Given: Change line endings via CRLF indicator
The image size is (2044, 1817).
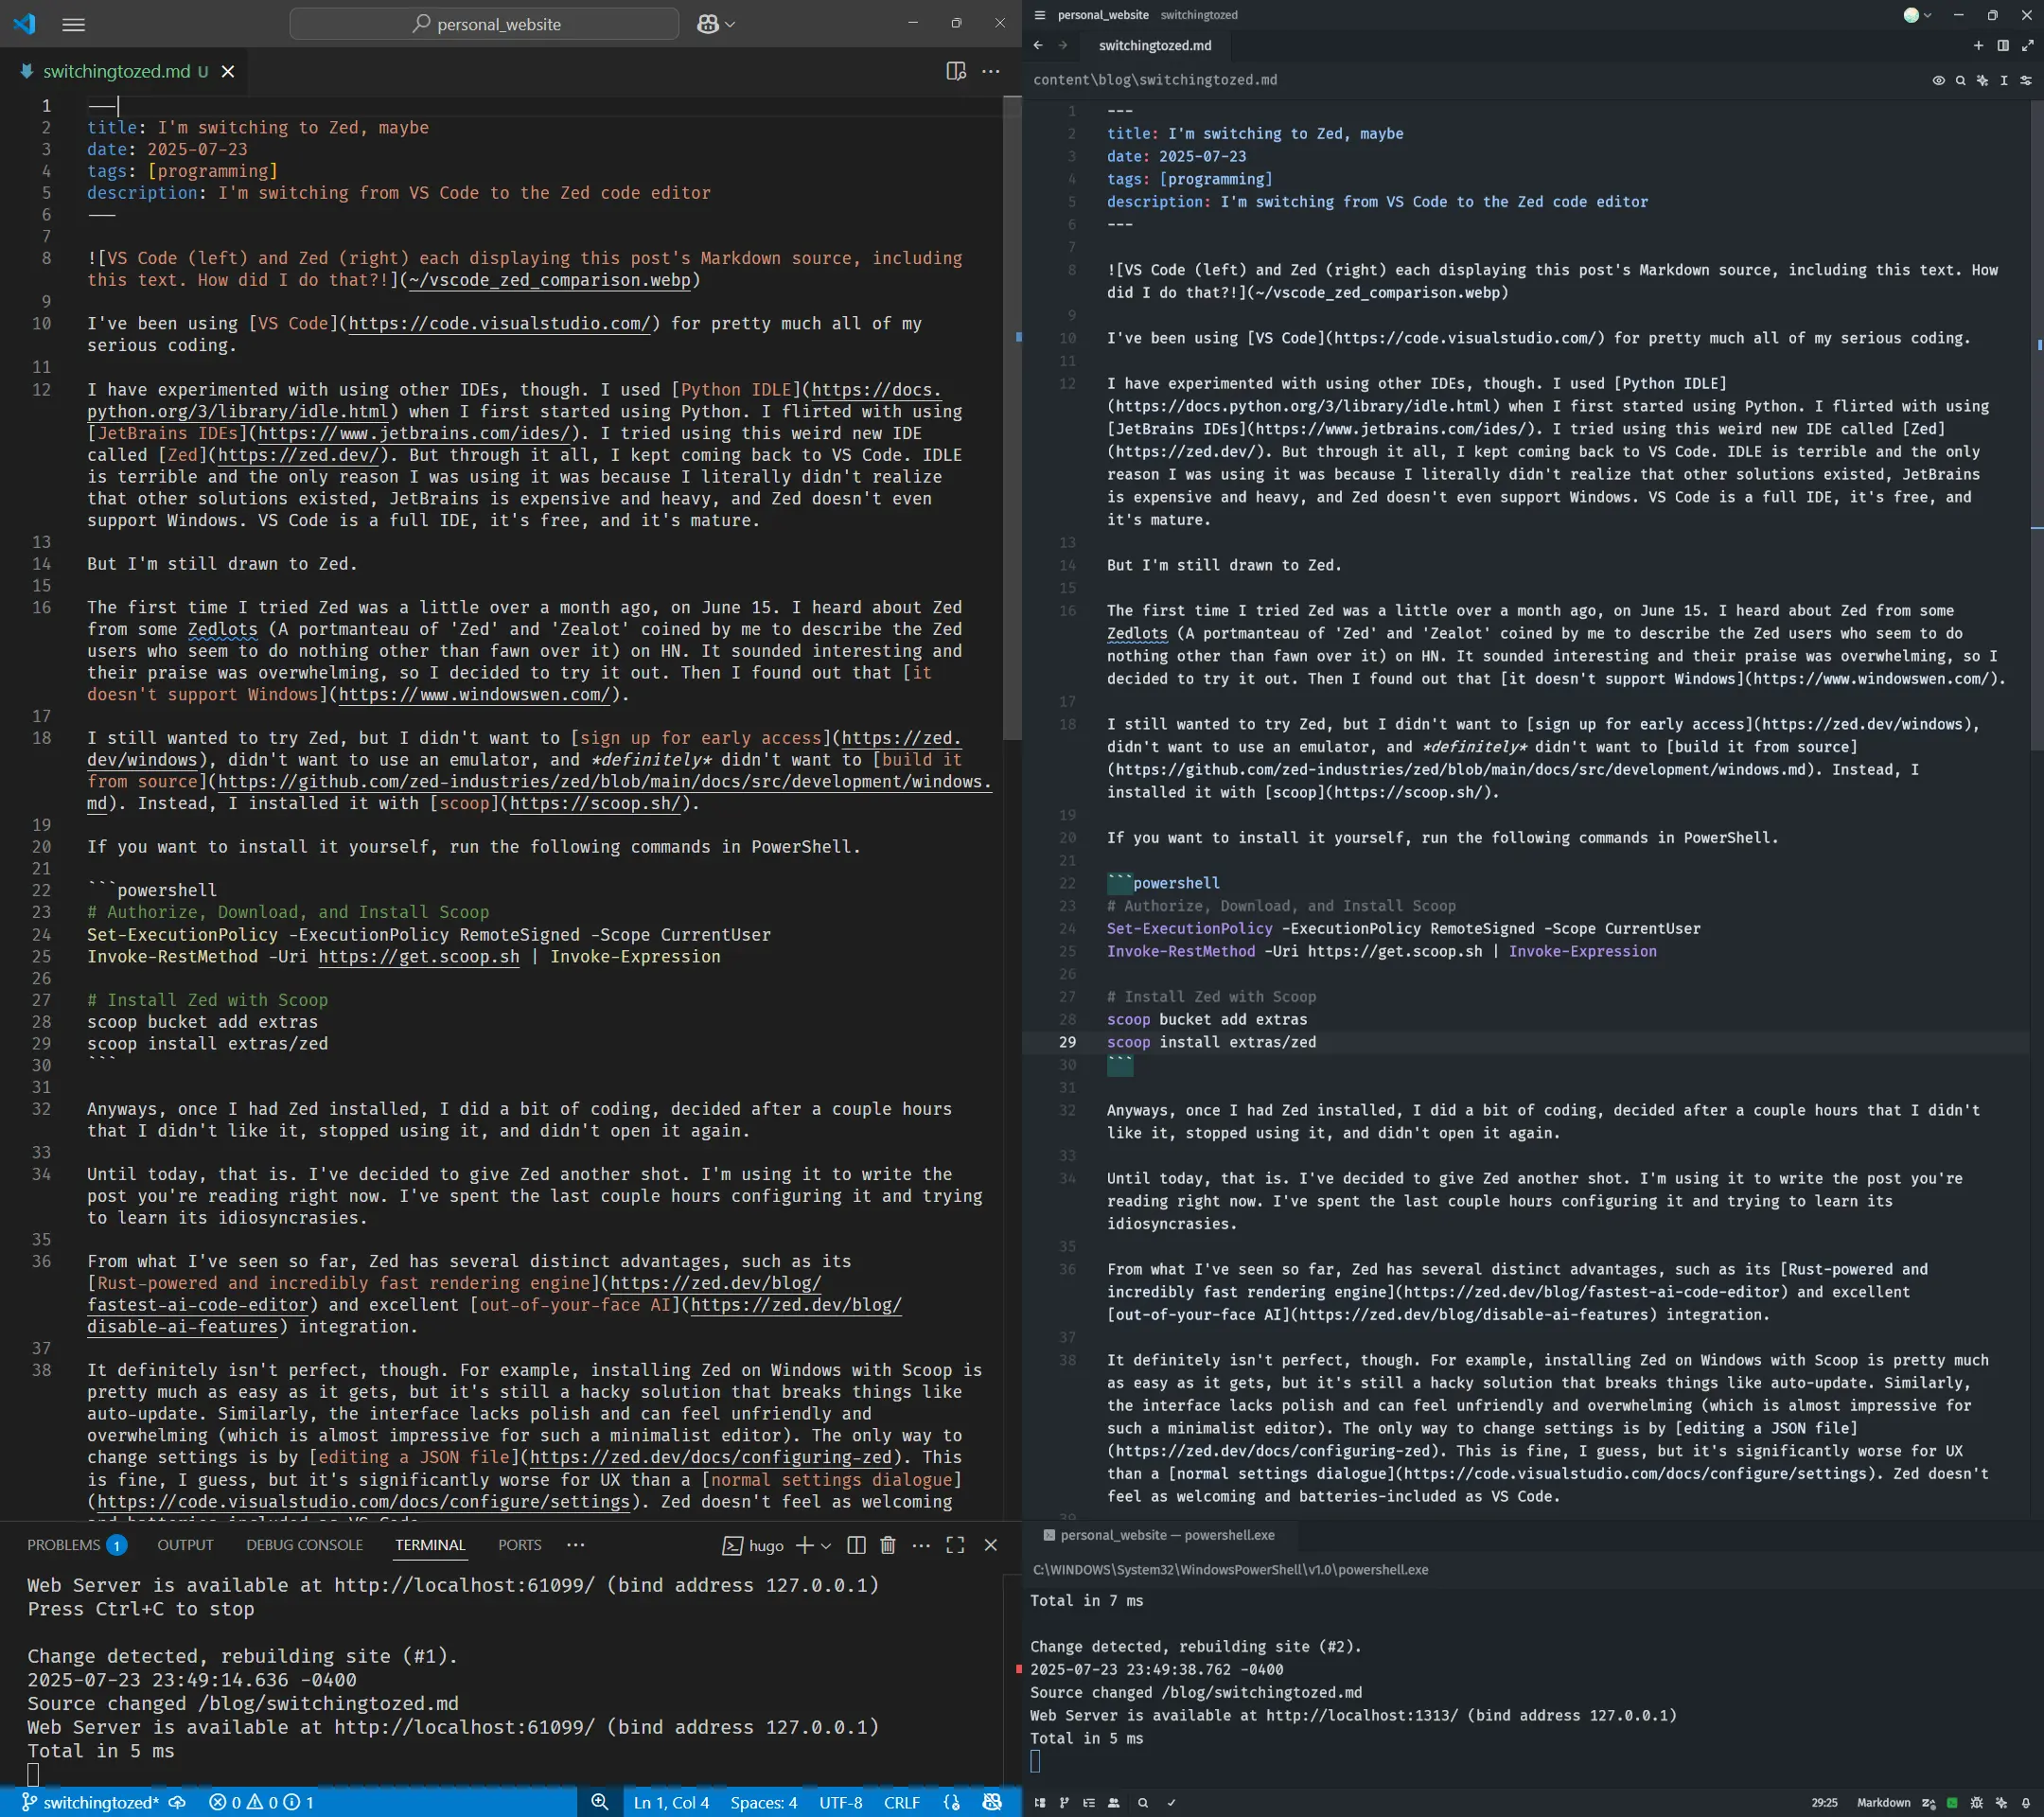Looking at the screenshot, I should coord(902,1802).
